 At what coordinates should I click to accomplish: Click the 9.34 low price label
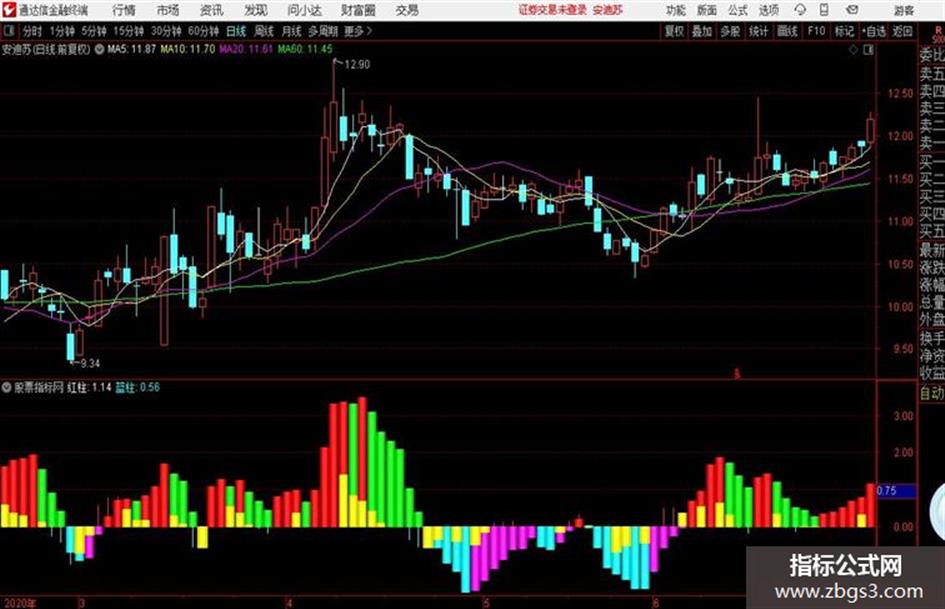click(90, 363)
